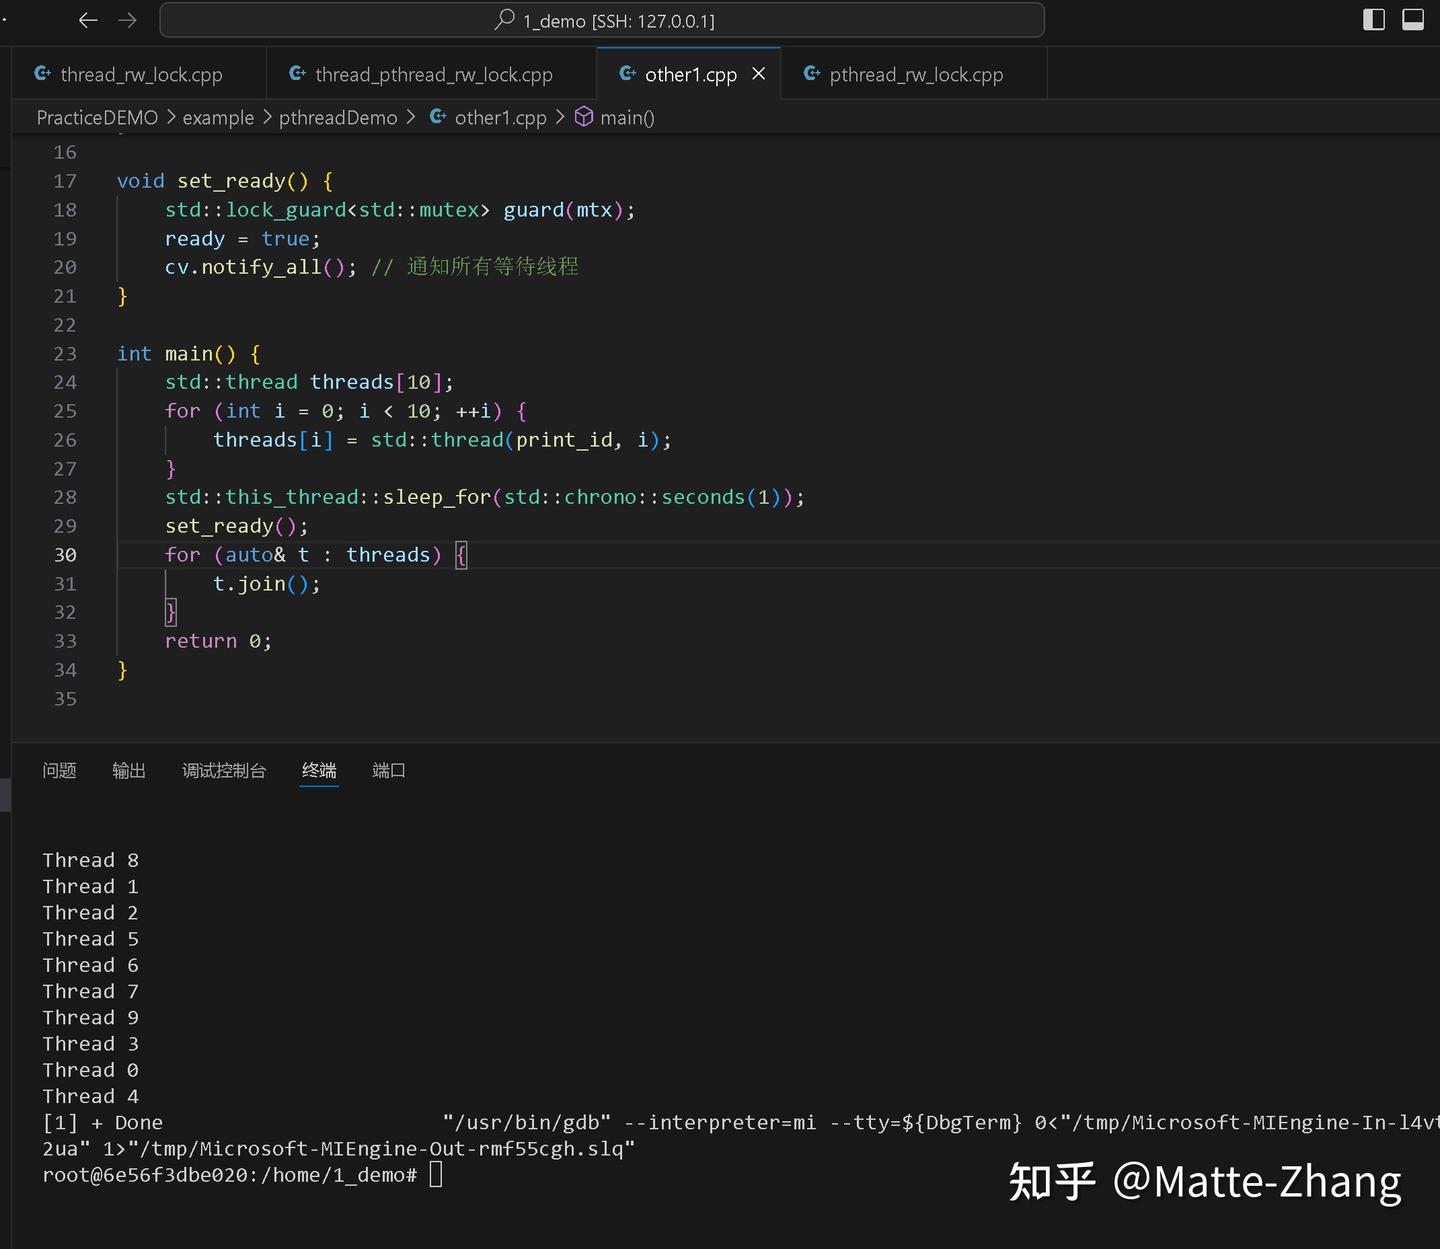The image size is (1440, 1249).
Task: Switch to the 输出 panel tab
Action: click(x=128, y=770)
